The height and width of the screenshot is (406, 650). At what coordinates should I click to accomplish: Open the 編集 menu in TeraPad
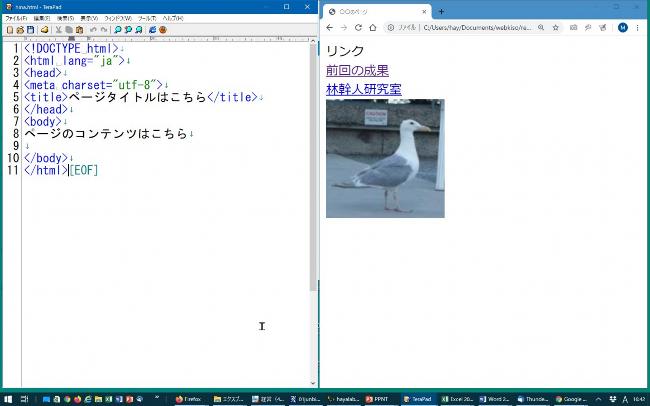[41, 18]
